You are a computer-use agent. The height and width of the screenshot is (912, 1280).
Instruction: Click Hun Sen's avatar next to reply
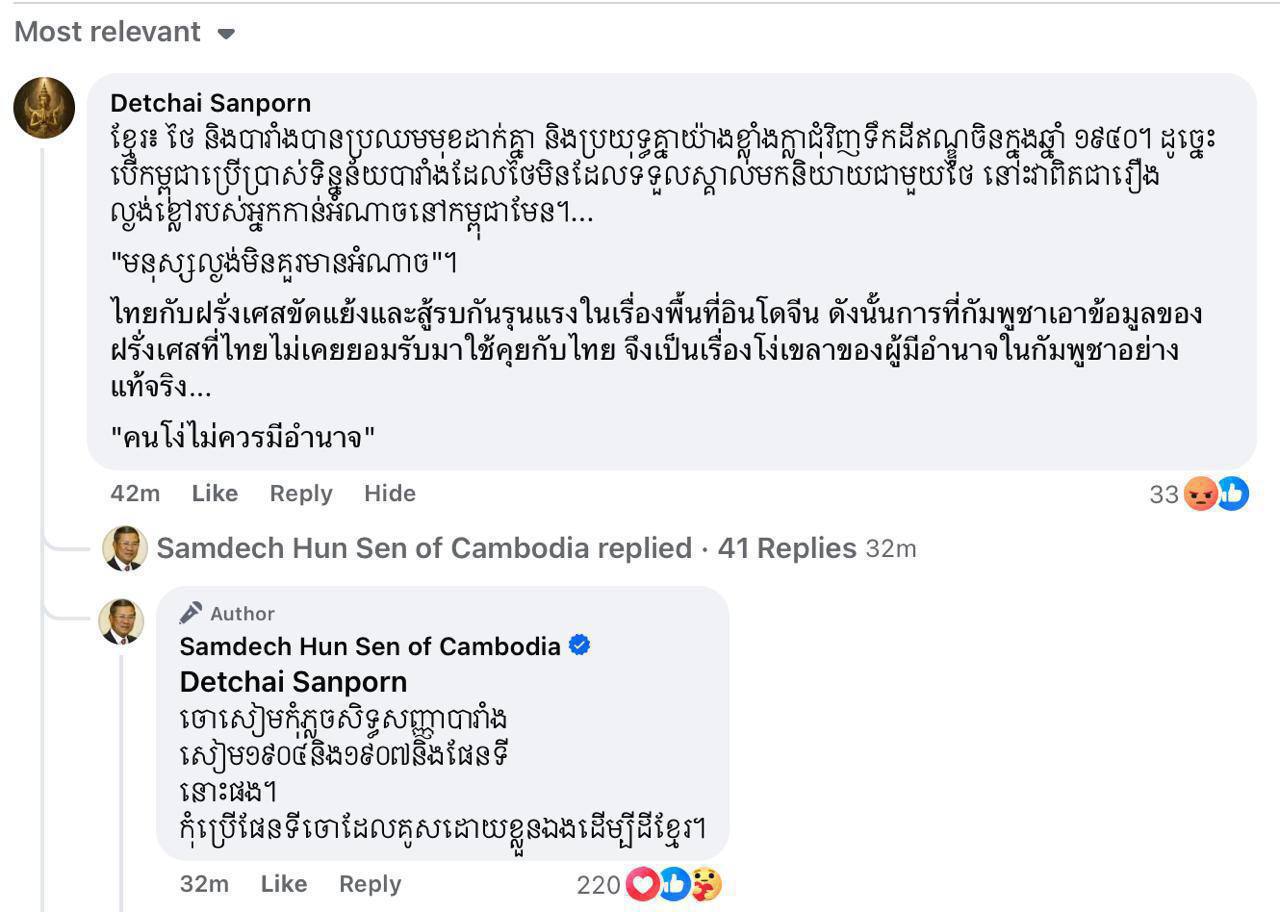click(x=121, y=622)
